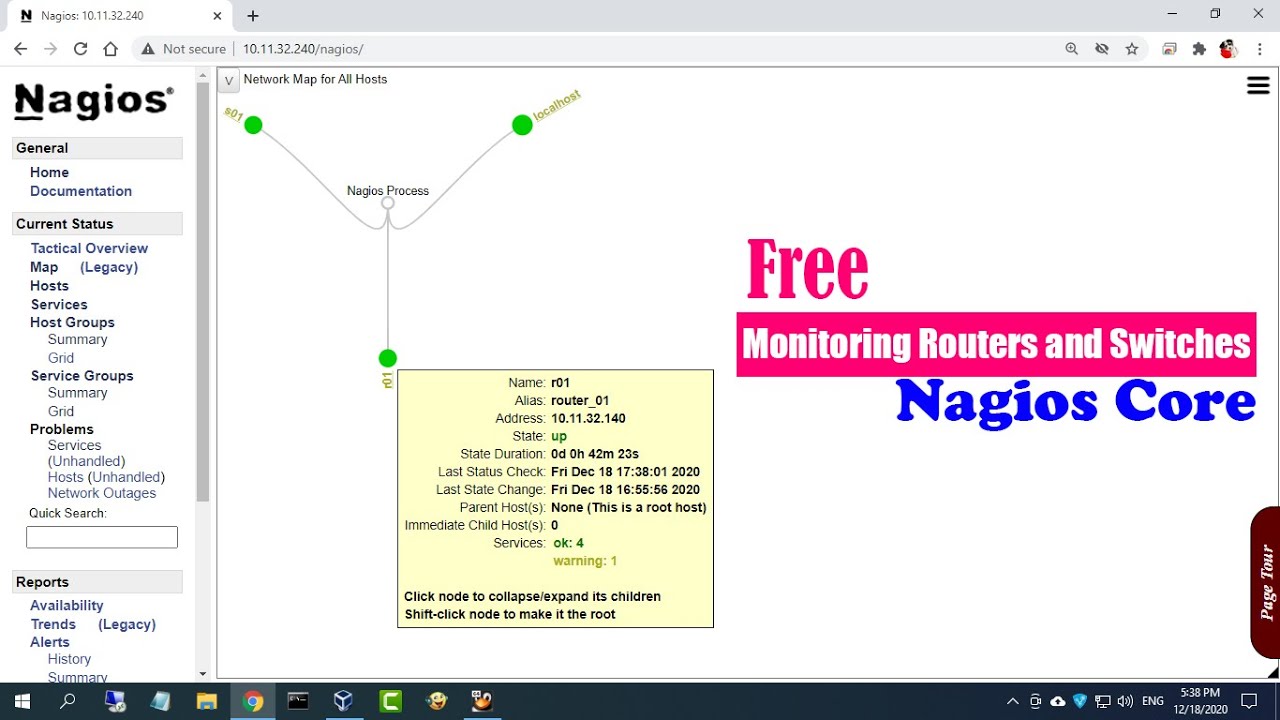1280x720 pixels.
Task: Open Service Groups Summary
Action: (x=77, y=393)
